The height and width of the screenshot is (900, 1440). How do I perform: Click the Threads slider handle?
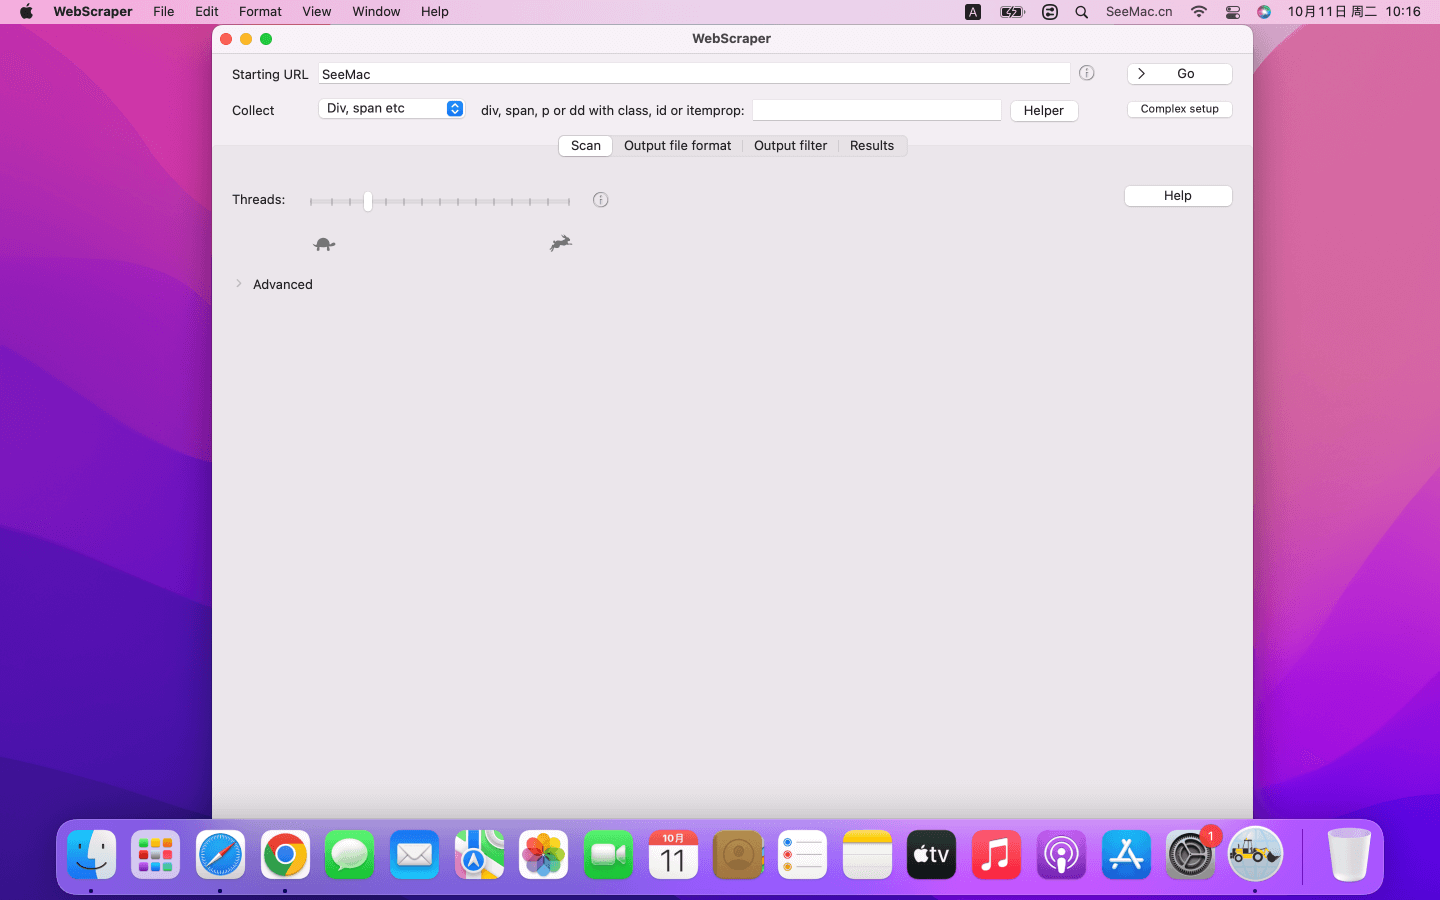[368, 201]
